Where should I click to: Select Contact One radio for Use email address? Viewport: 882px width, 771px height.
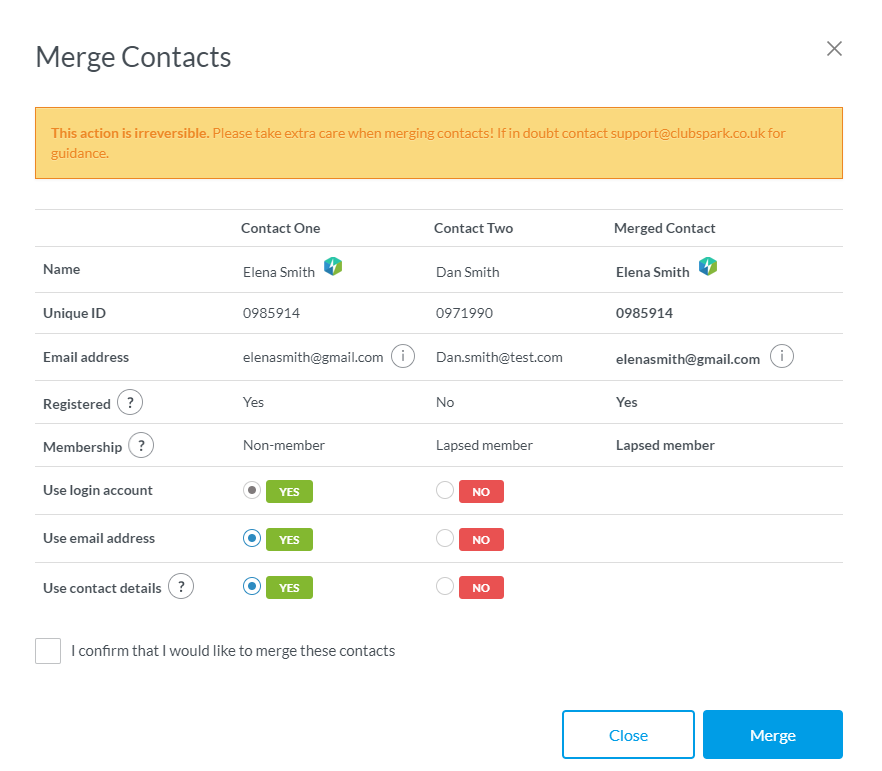point(252,538)
